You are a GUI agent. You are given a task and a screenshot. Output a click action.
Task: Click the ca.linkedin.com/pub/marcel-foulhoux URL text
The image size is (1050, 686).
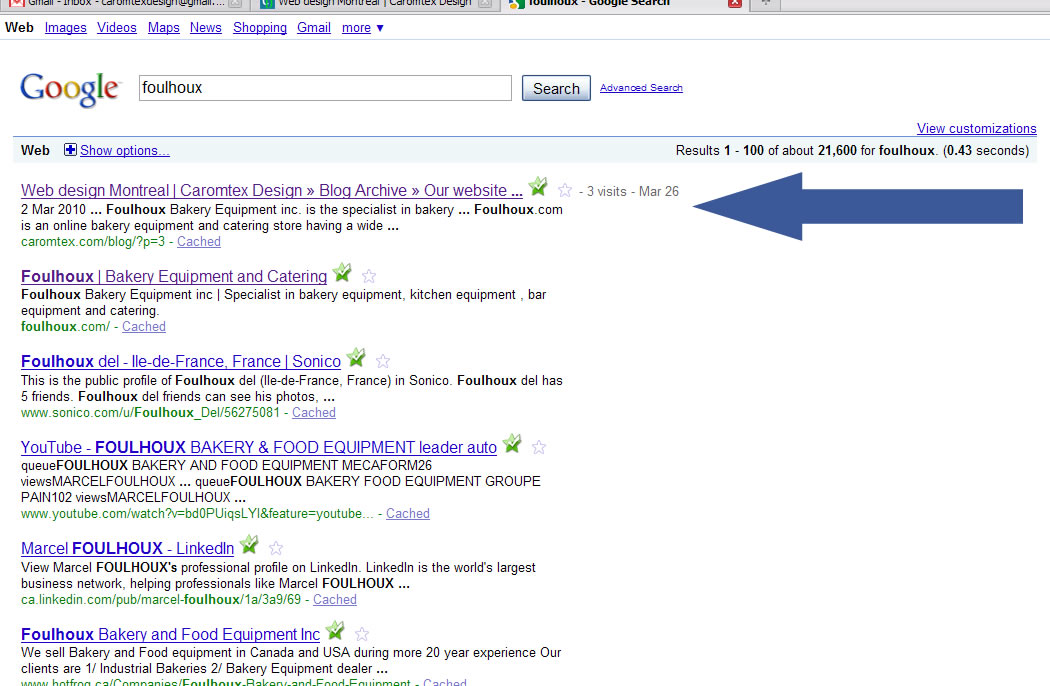click(x=161, y=600)
